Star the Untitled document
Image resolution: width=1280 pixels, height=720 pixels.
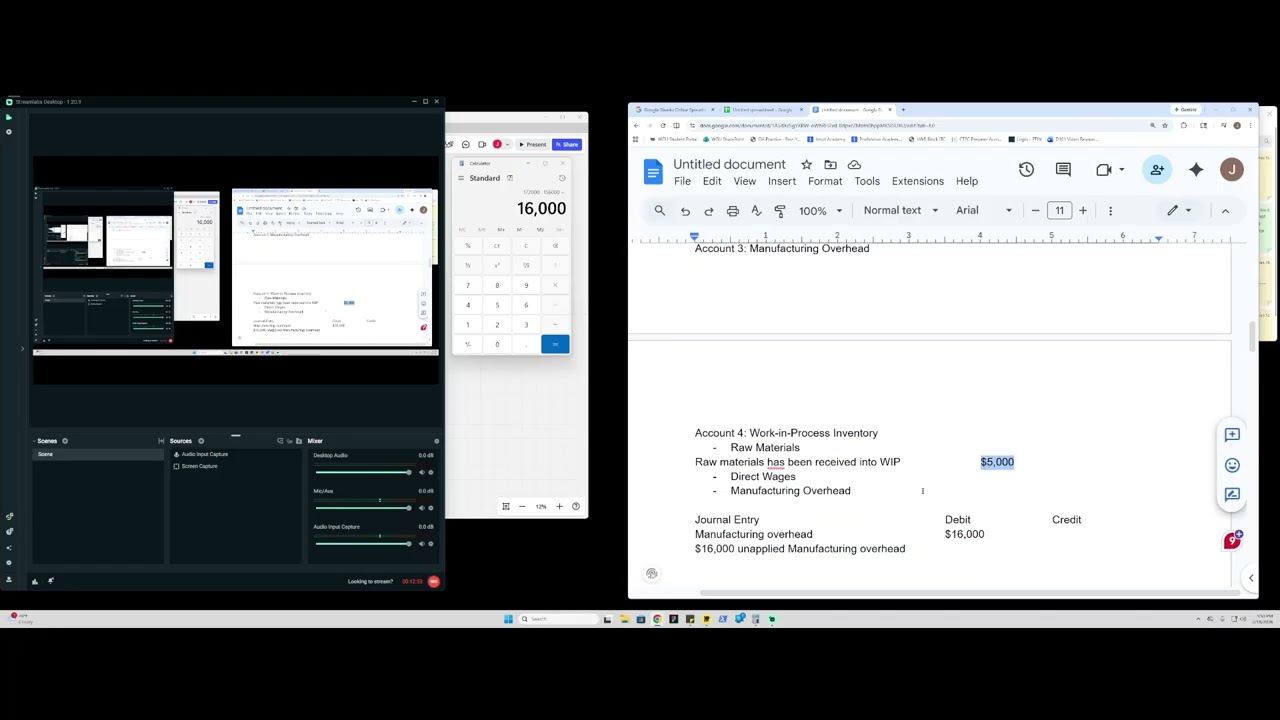806,164
